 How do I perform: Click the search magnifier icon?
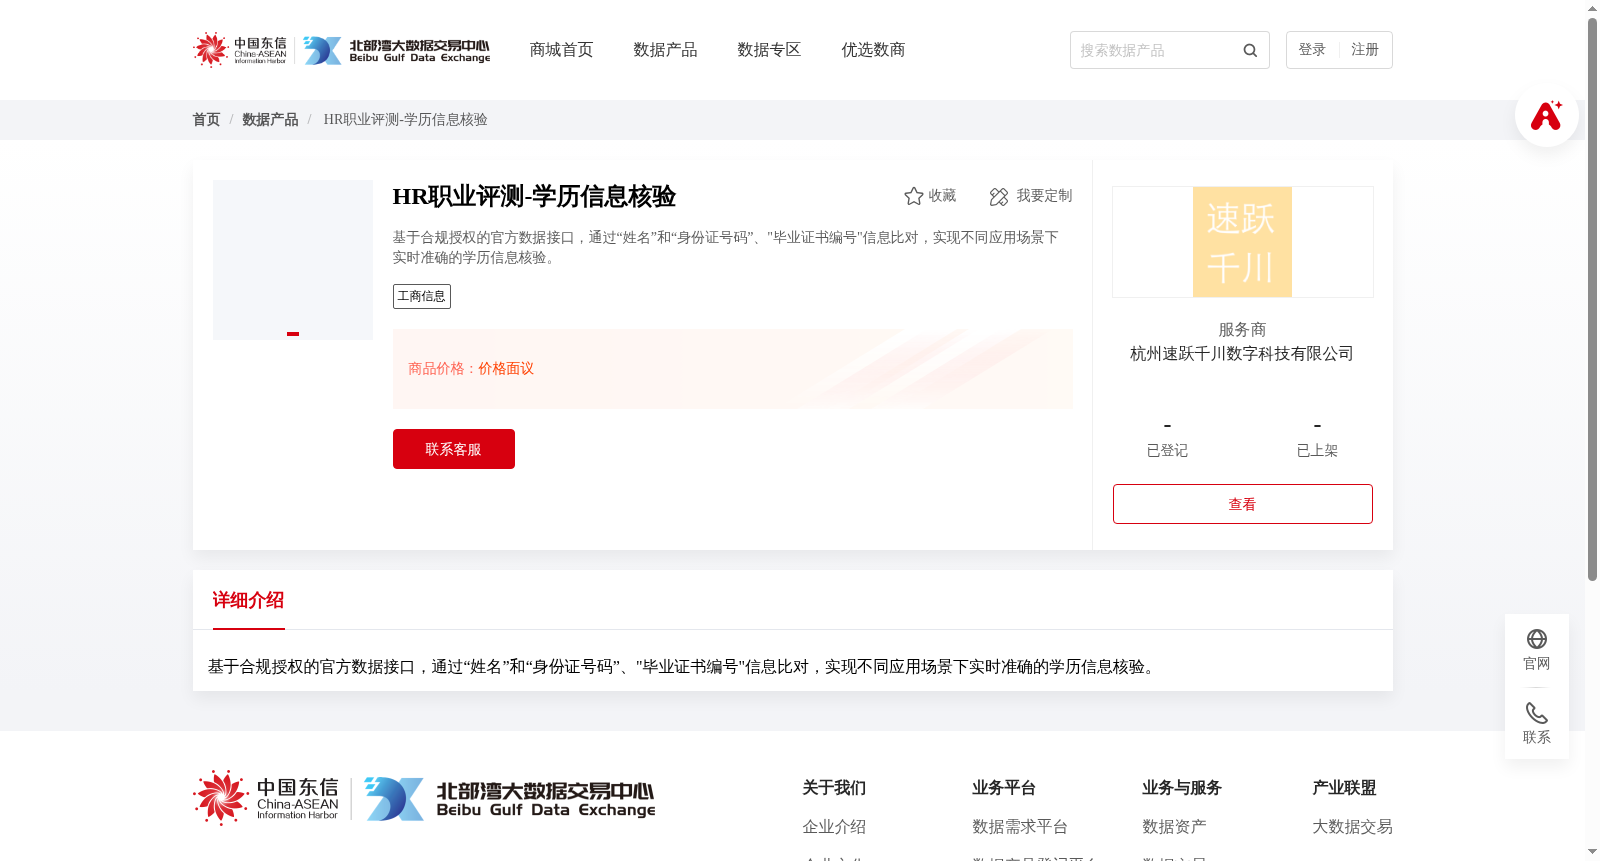pyautogui.click(x=1250, y=50)
